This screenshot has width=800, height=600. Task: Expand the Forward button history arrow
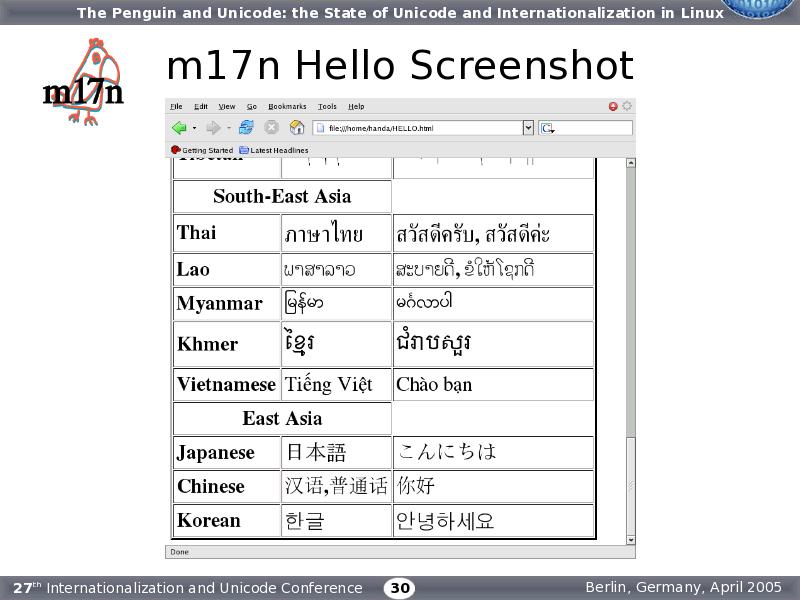(x=228, y=128)
